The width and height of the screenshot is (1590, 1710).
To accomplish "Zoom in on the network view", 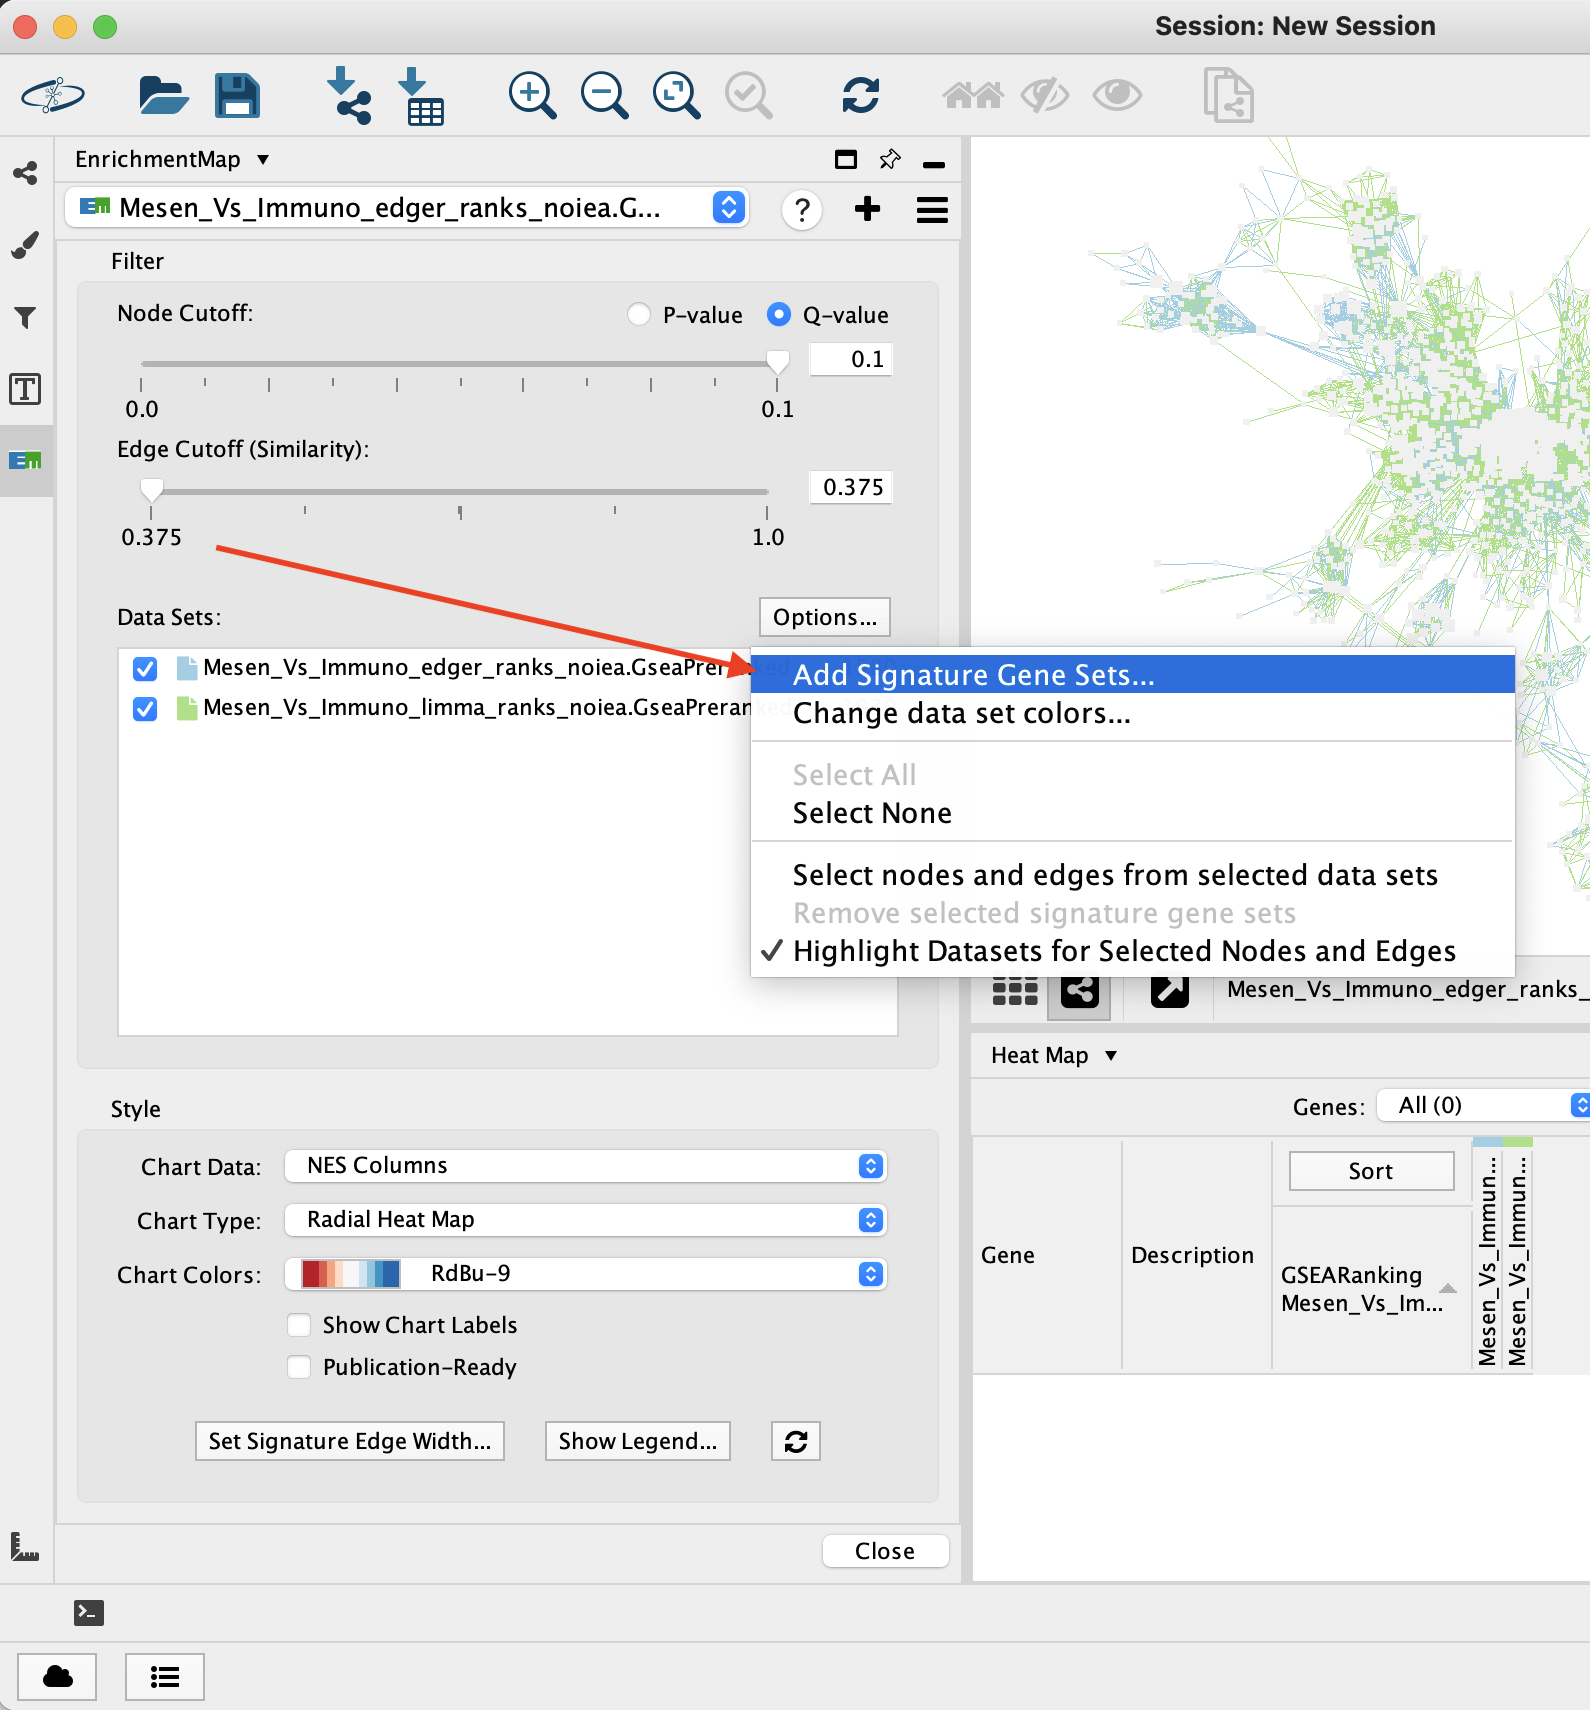I will pyautogui.click(x=532, y=96).
